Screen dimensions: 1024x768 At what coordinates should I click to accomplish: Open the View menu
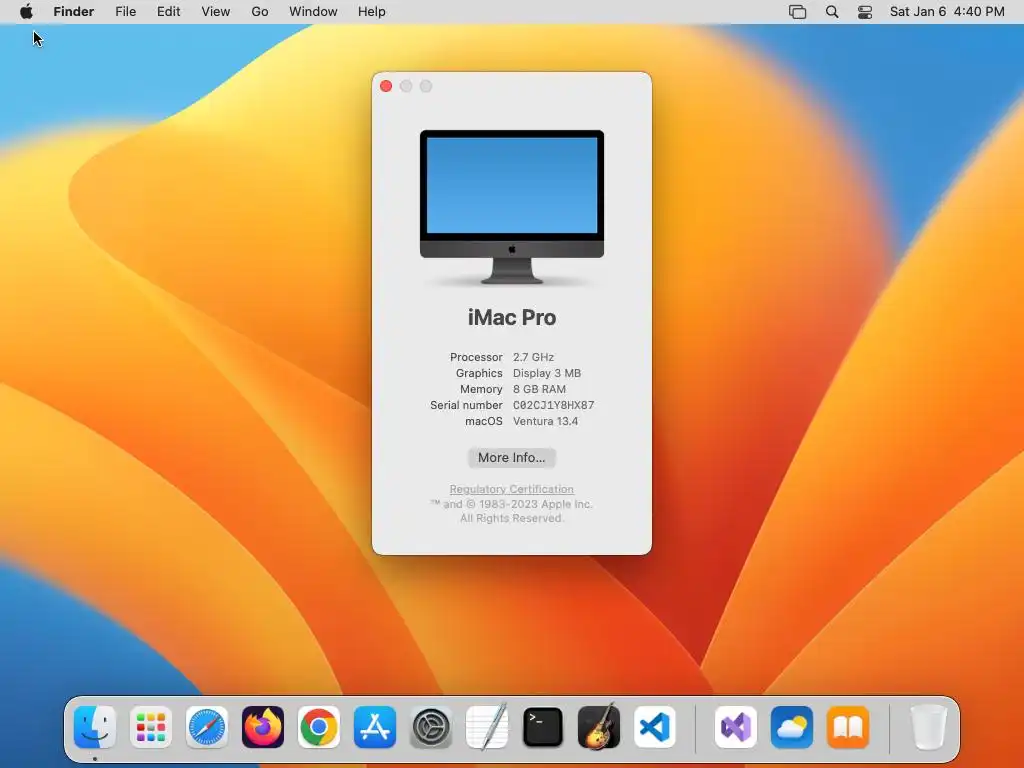pos(216,12)
